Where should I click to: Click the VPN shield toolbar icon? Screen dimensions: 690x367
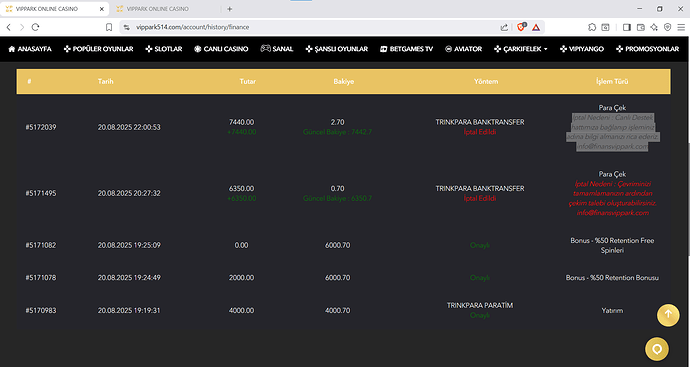668,27
